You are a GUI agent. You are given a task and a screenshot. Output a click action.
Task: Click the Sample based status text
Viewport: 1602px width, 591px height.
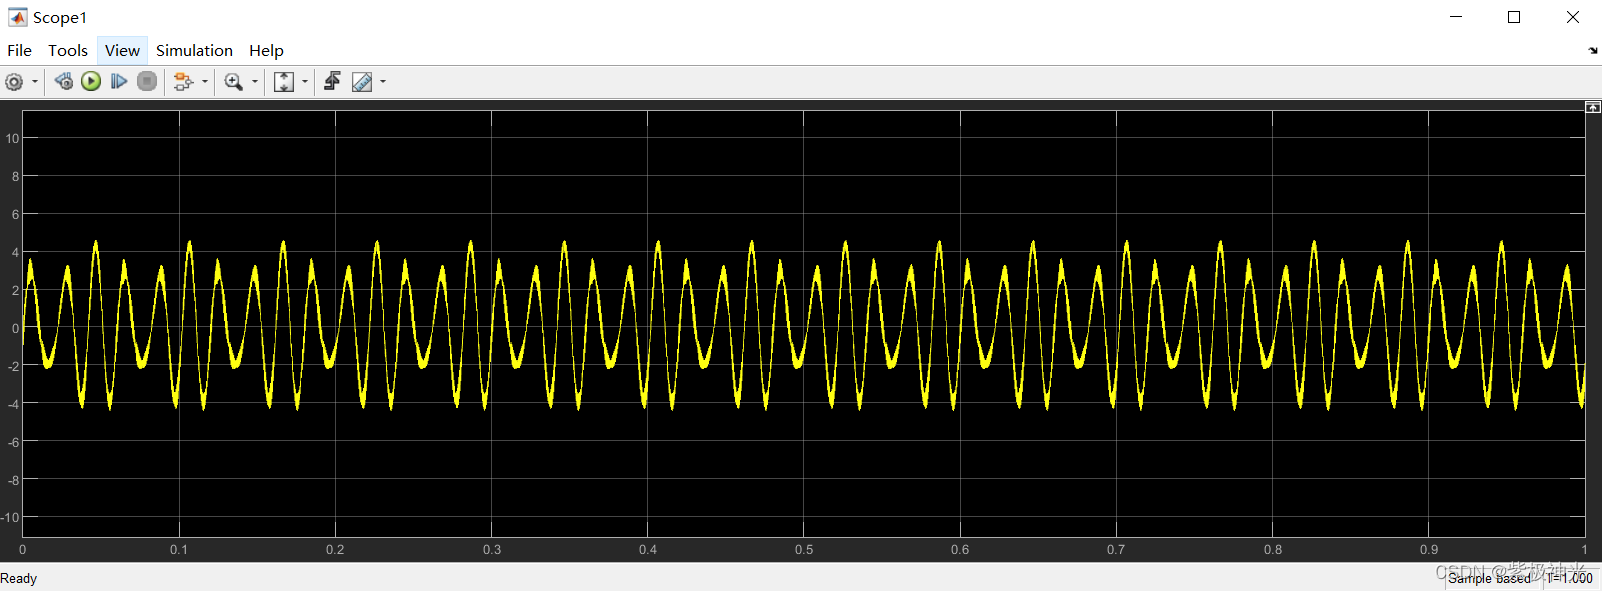(1489, 578)
